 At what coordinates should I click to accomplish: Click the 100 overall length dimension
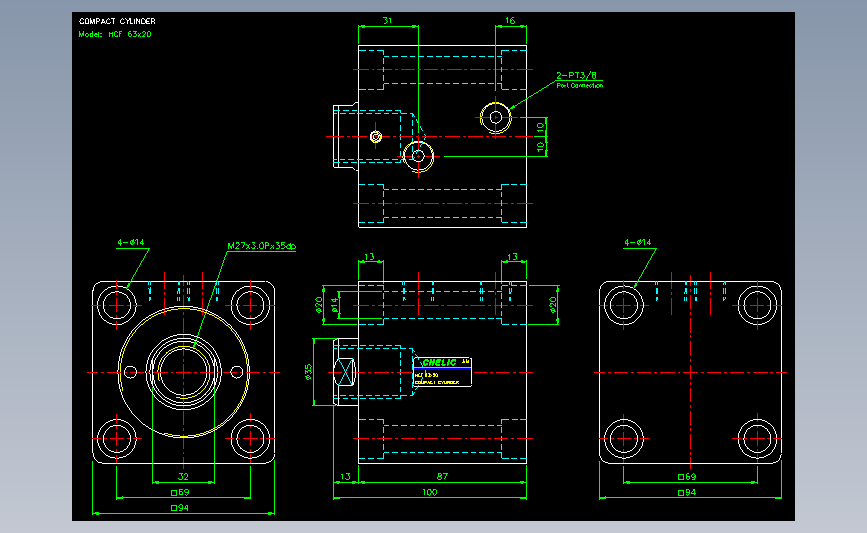tap(430, 492)
